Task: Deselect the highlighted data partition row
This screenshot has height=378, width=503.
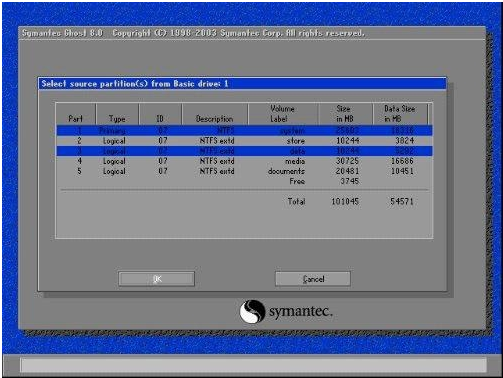Action: tap(244, 151)
